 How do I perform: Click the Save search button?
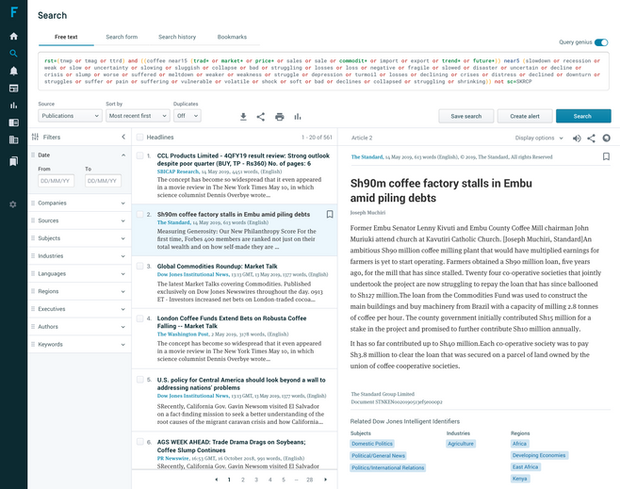(466, 116)
